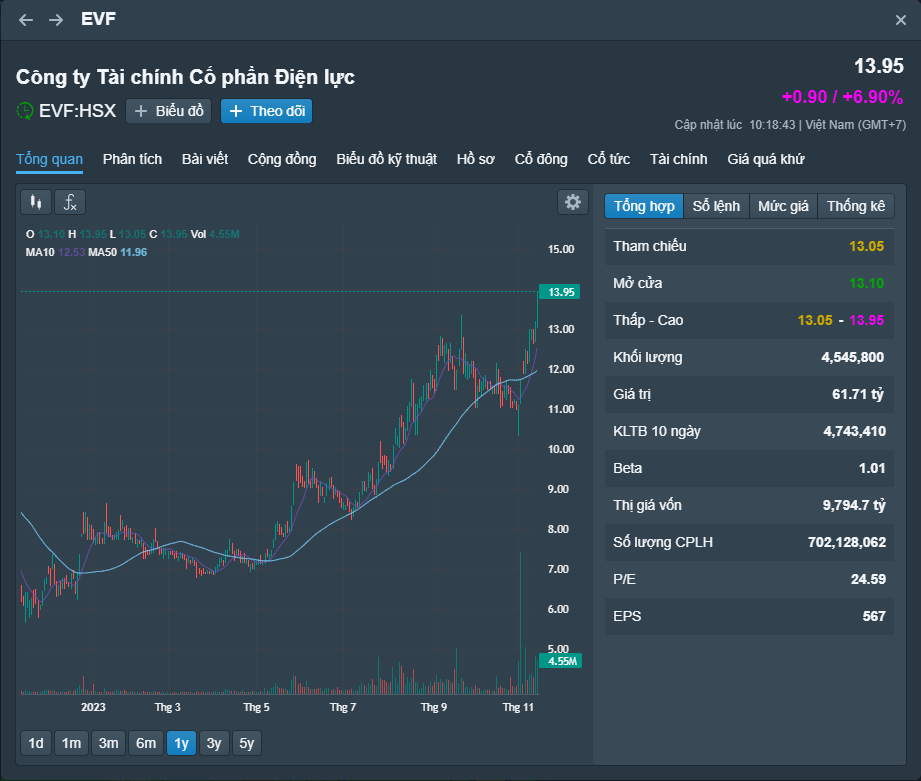Image resolution: width=921 pixels, height=781 pixels.
Task: Click the company name Công ty Tài chính Cổ phần Điện lực
Action: coord(185,77)
